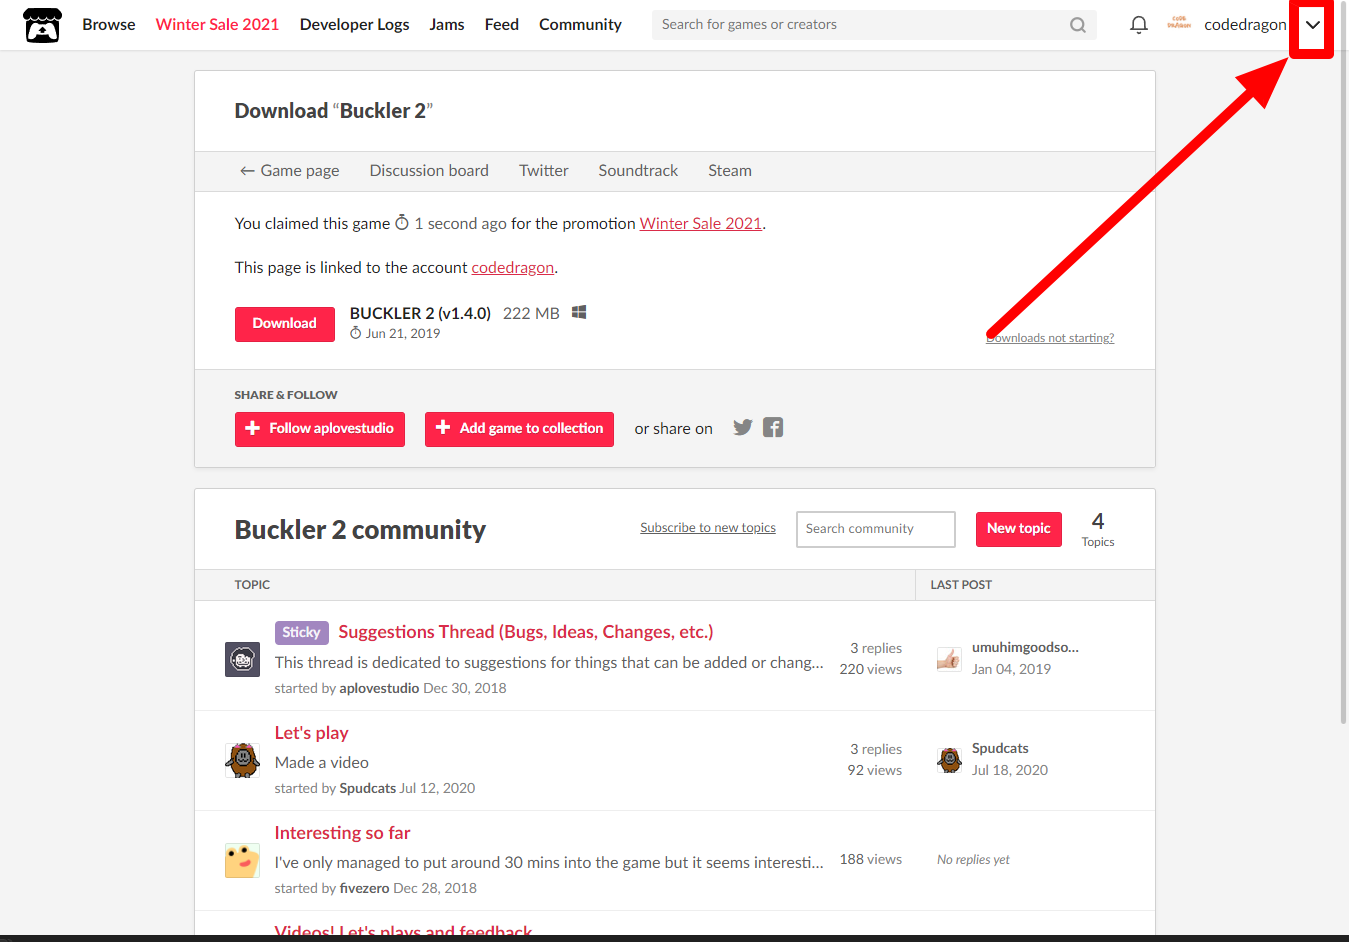Screen dimensions: 1349x942
Task: Click 'No replies yet' text
Action: pos(973,860)
